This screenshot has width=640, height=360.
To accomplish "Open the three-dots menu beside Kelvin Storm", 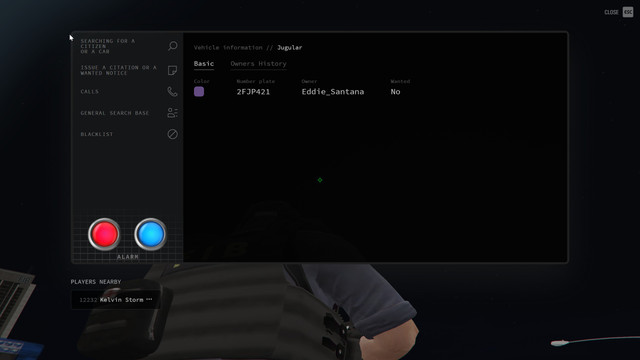I will click(149, 299).
